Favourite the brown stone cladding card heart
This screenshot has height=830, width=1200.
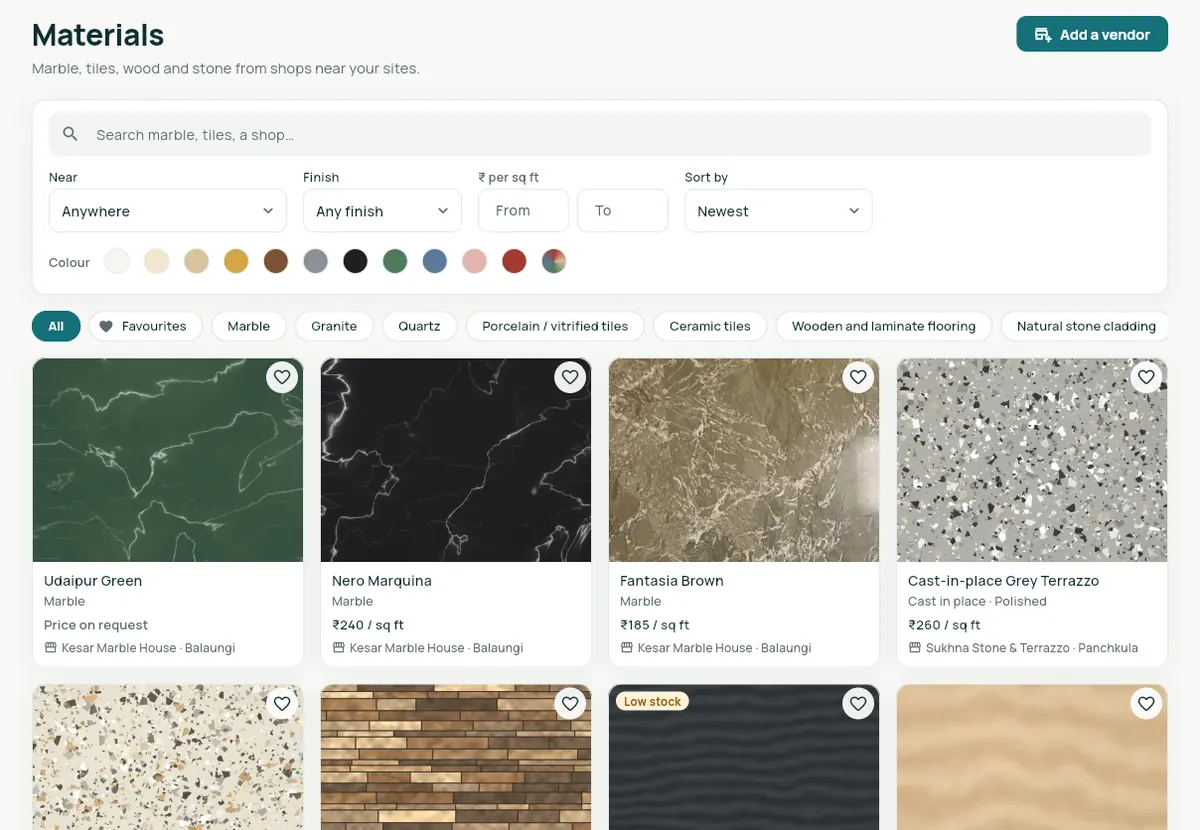tap(570, 704)
